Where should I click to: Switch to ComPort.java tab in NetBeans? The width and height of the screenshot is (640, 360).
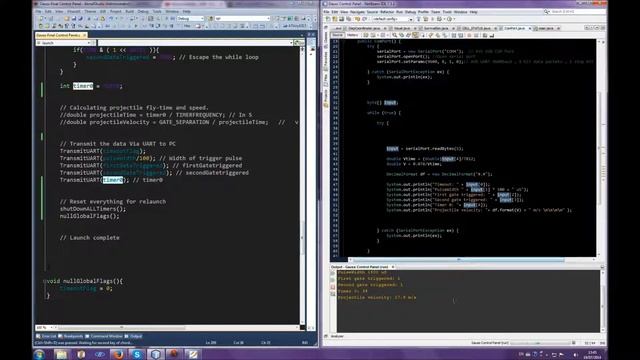click(x=514, y=28)
